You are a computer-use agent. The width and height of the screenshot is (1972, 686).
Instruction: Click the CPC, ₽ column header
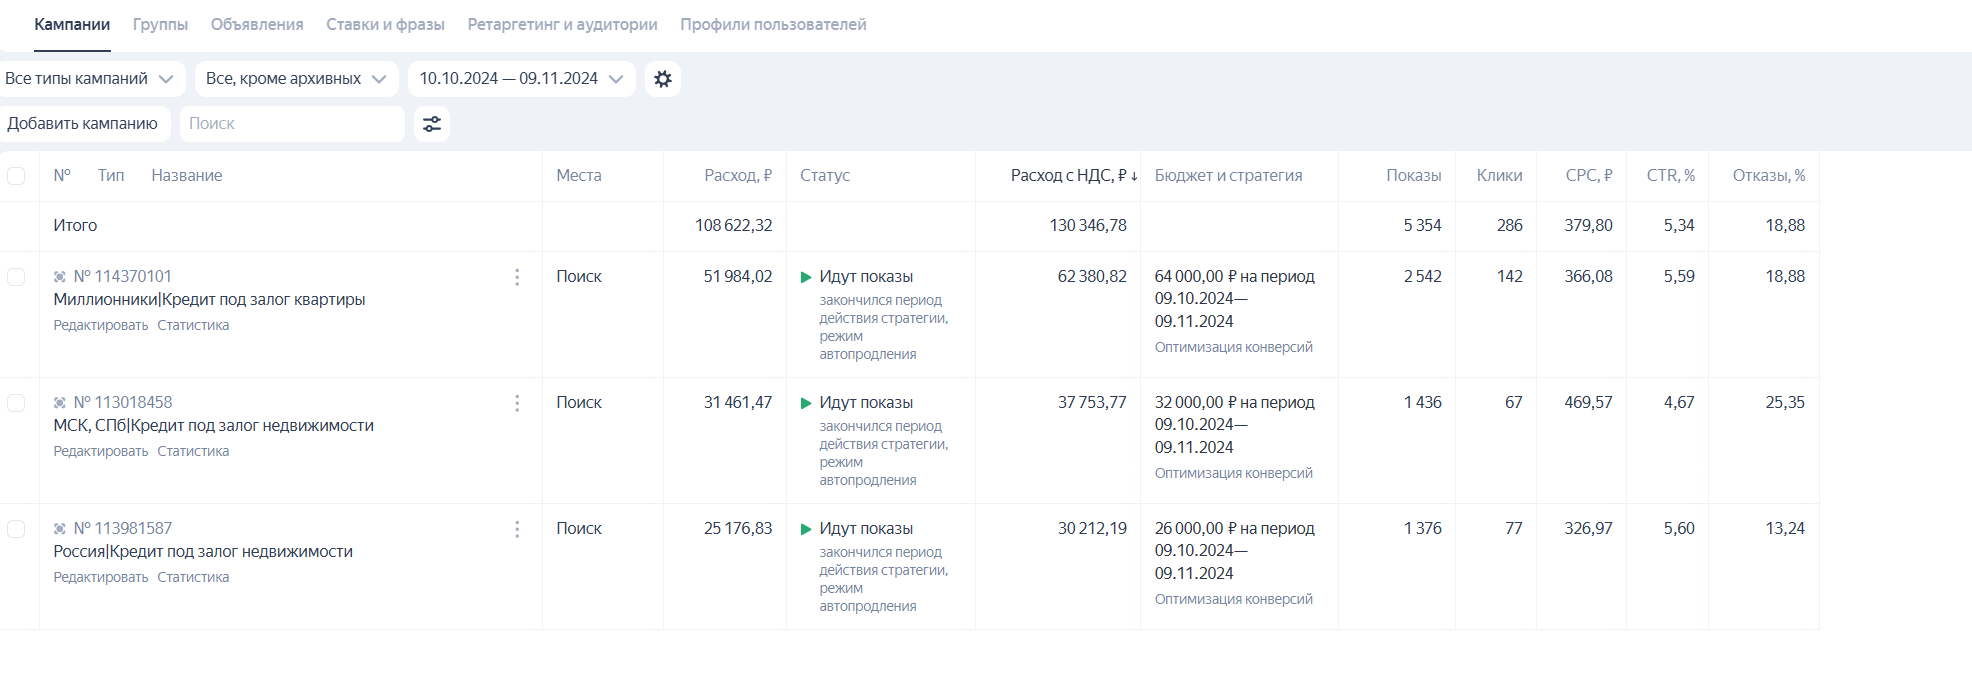click(1589, 176)
